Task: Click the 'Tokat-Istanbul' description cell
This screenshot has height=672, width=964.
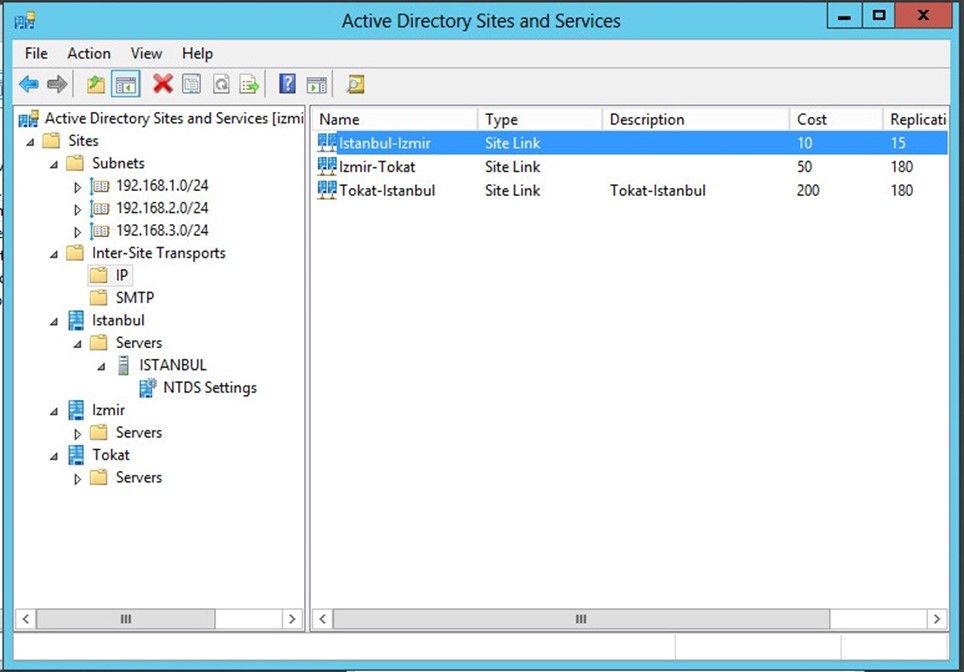Action: click(657, 191)
